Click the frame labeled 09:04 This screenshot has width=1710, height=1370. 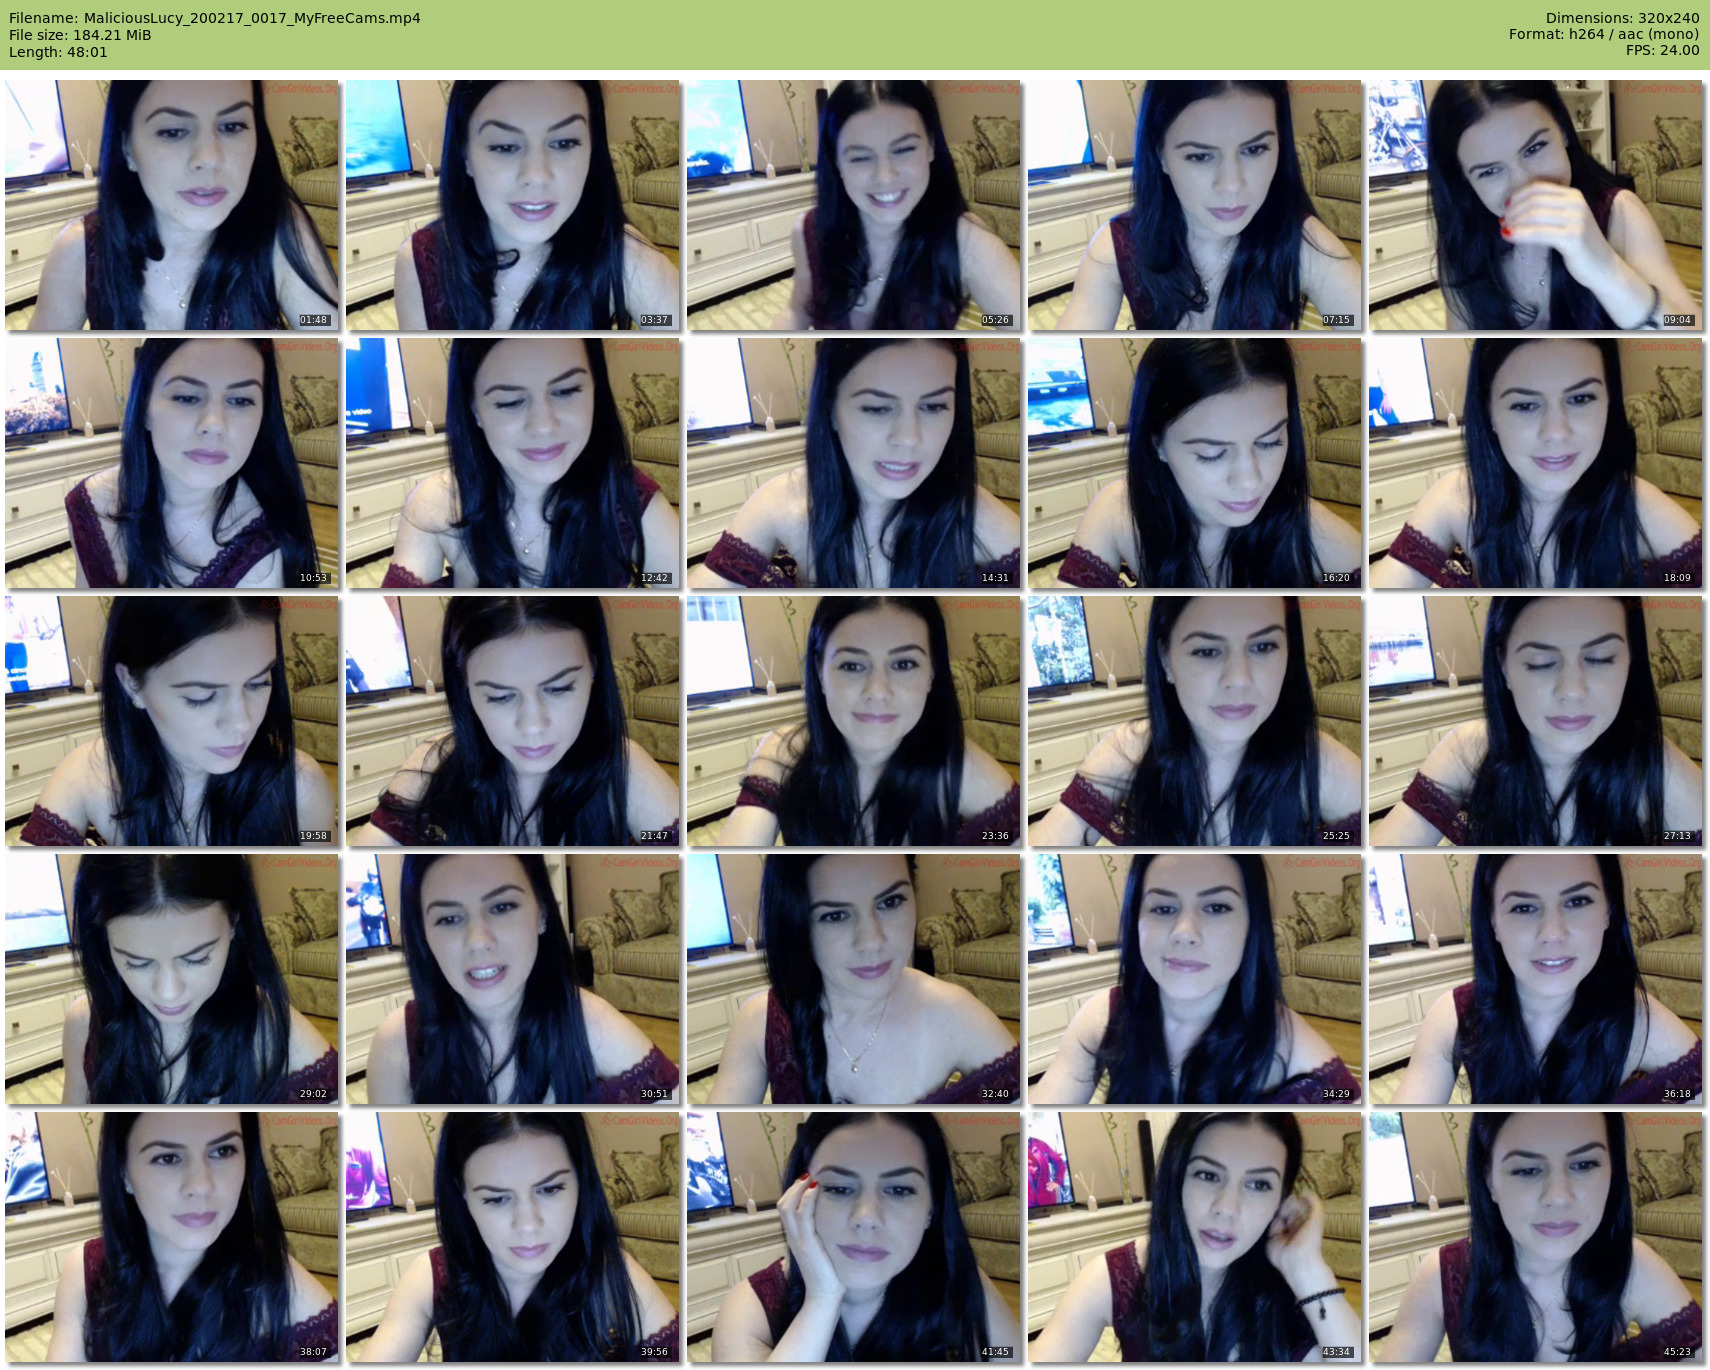(1535, 205)
